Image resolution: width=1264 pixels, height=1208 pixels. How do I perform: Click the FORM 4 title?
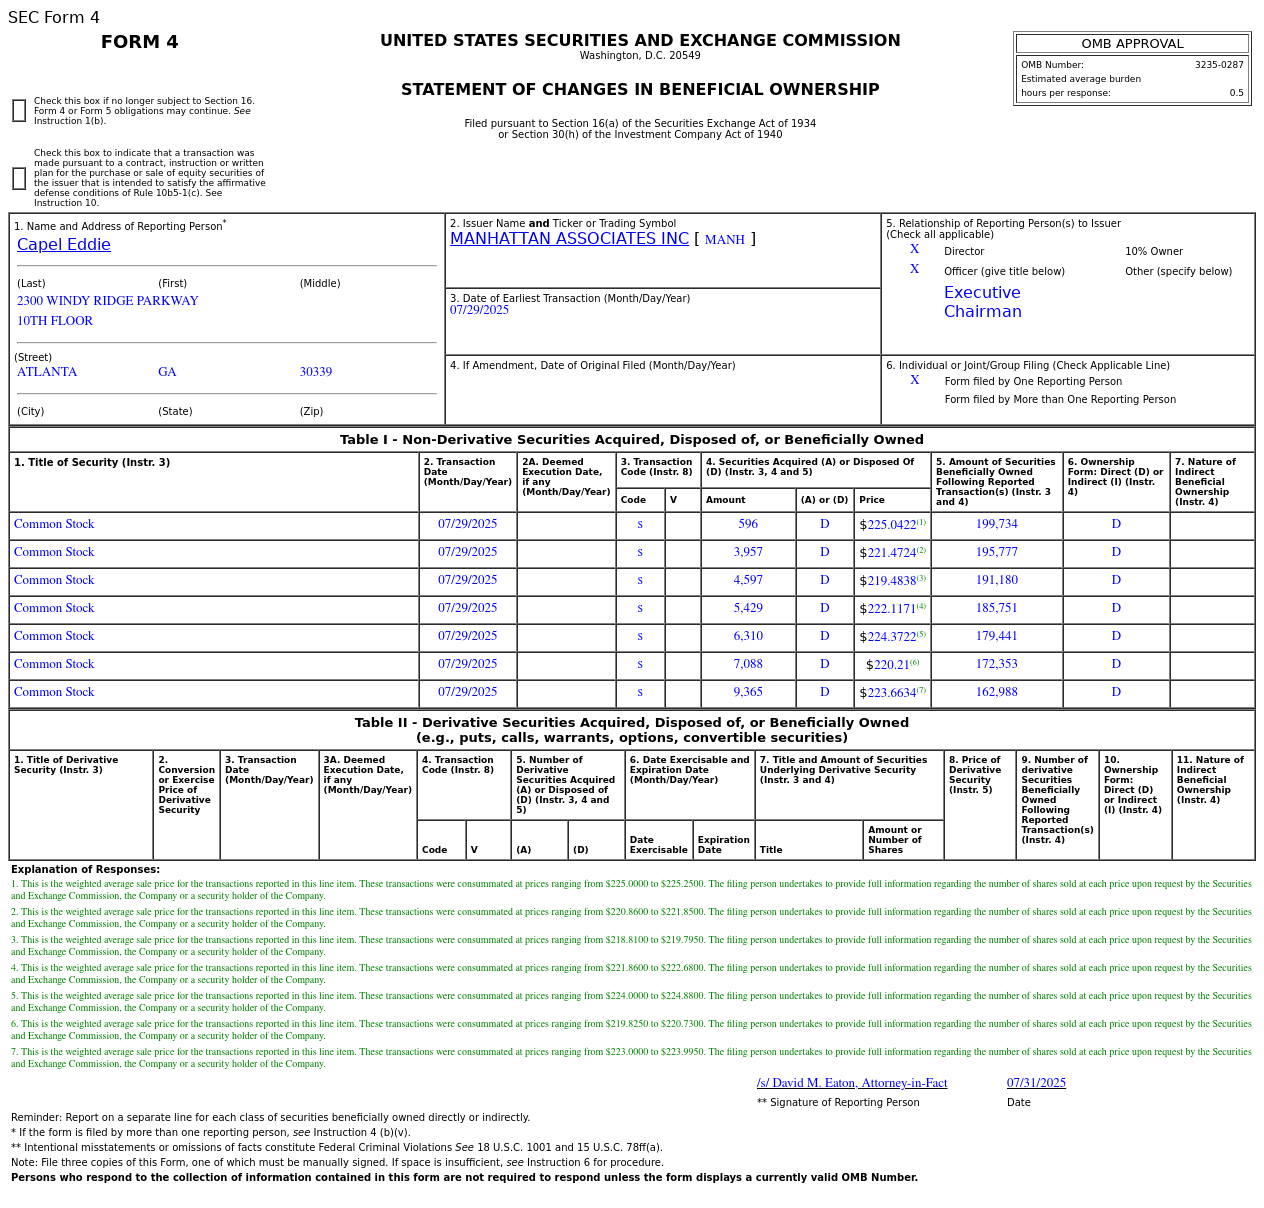tap(140, 42)
